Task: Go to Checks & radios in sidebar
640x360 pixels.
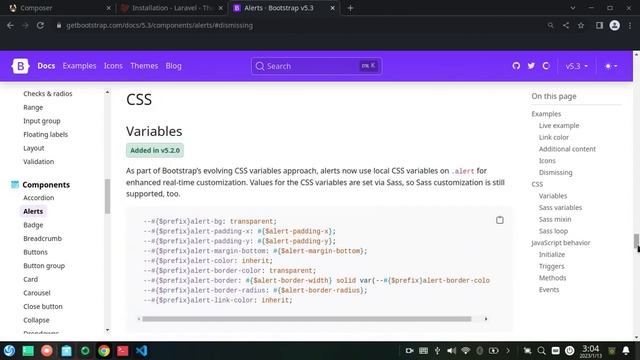Action: point(48,93)
